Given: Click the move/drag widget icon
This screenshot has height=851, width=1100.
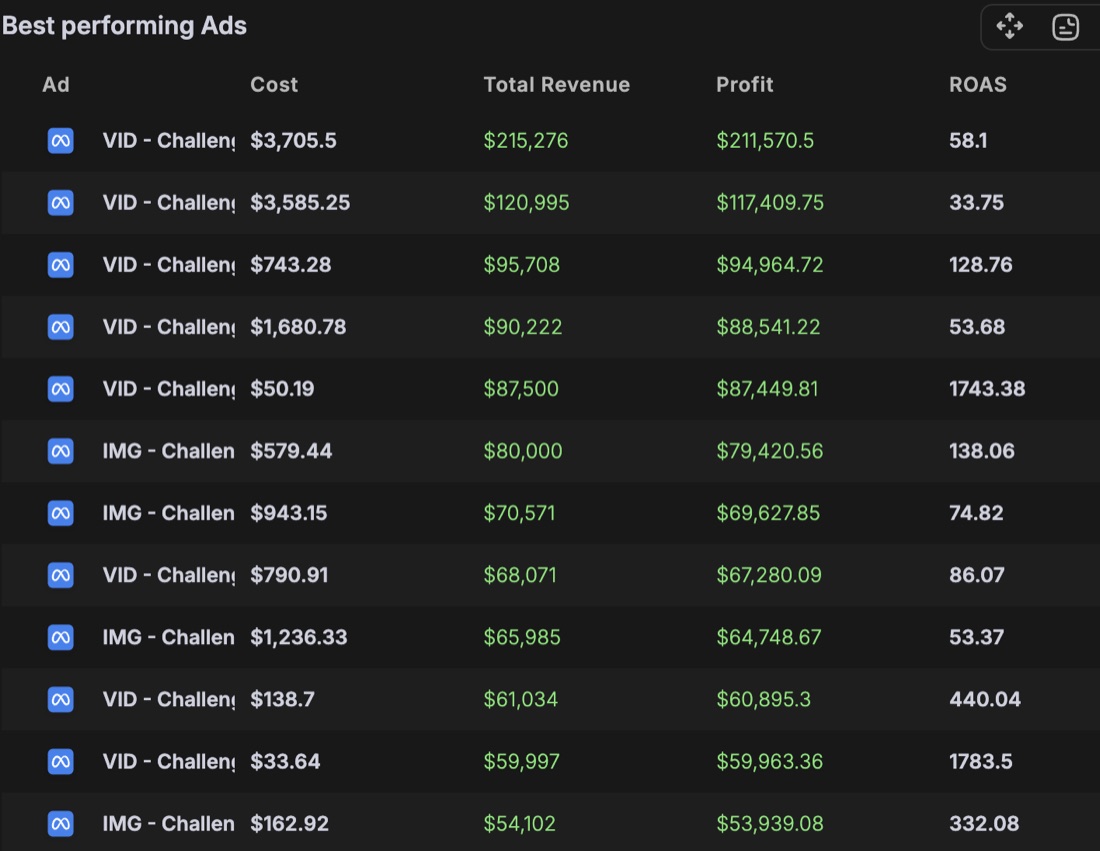Looking at the screenshot, I should tap(1010, 27).
